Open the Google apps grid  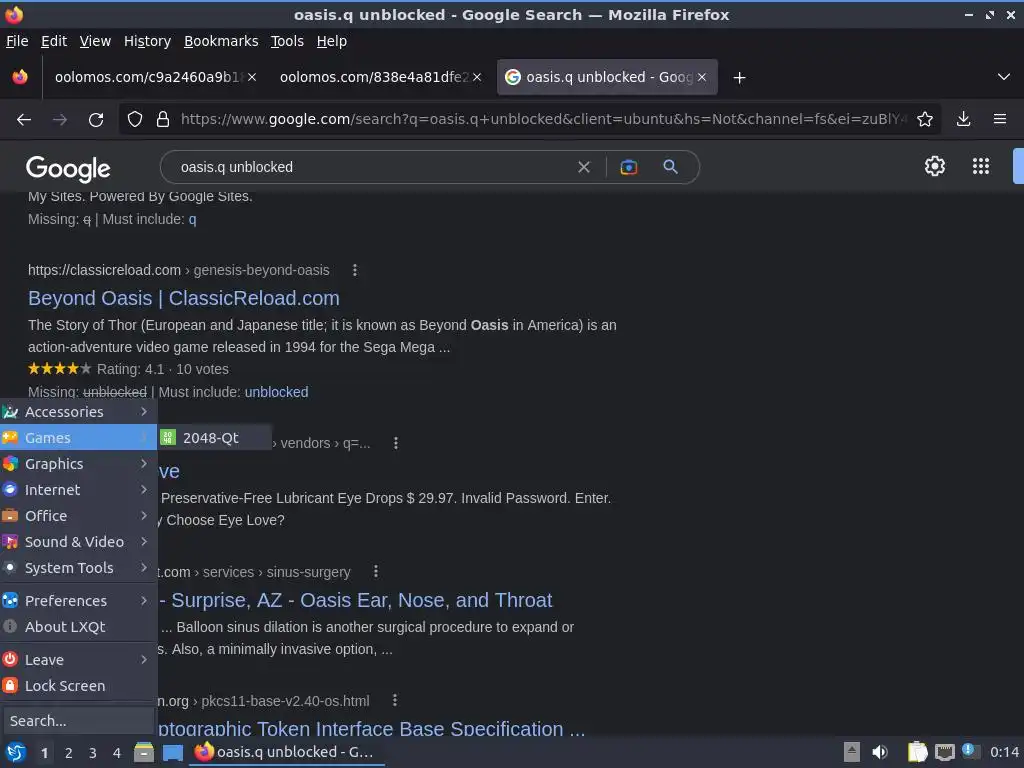point(980,166)
